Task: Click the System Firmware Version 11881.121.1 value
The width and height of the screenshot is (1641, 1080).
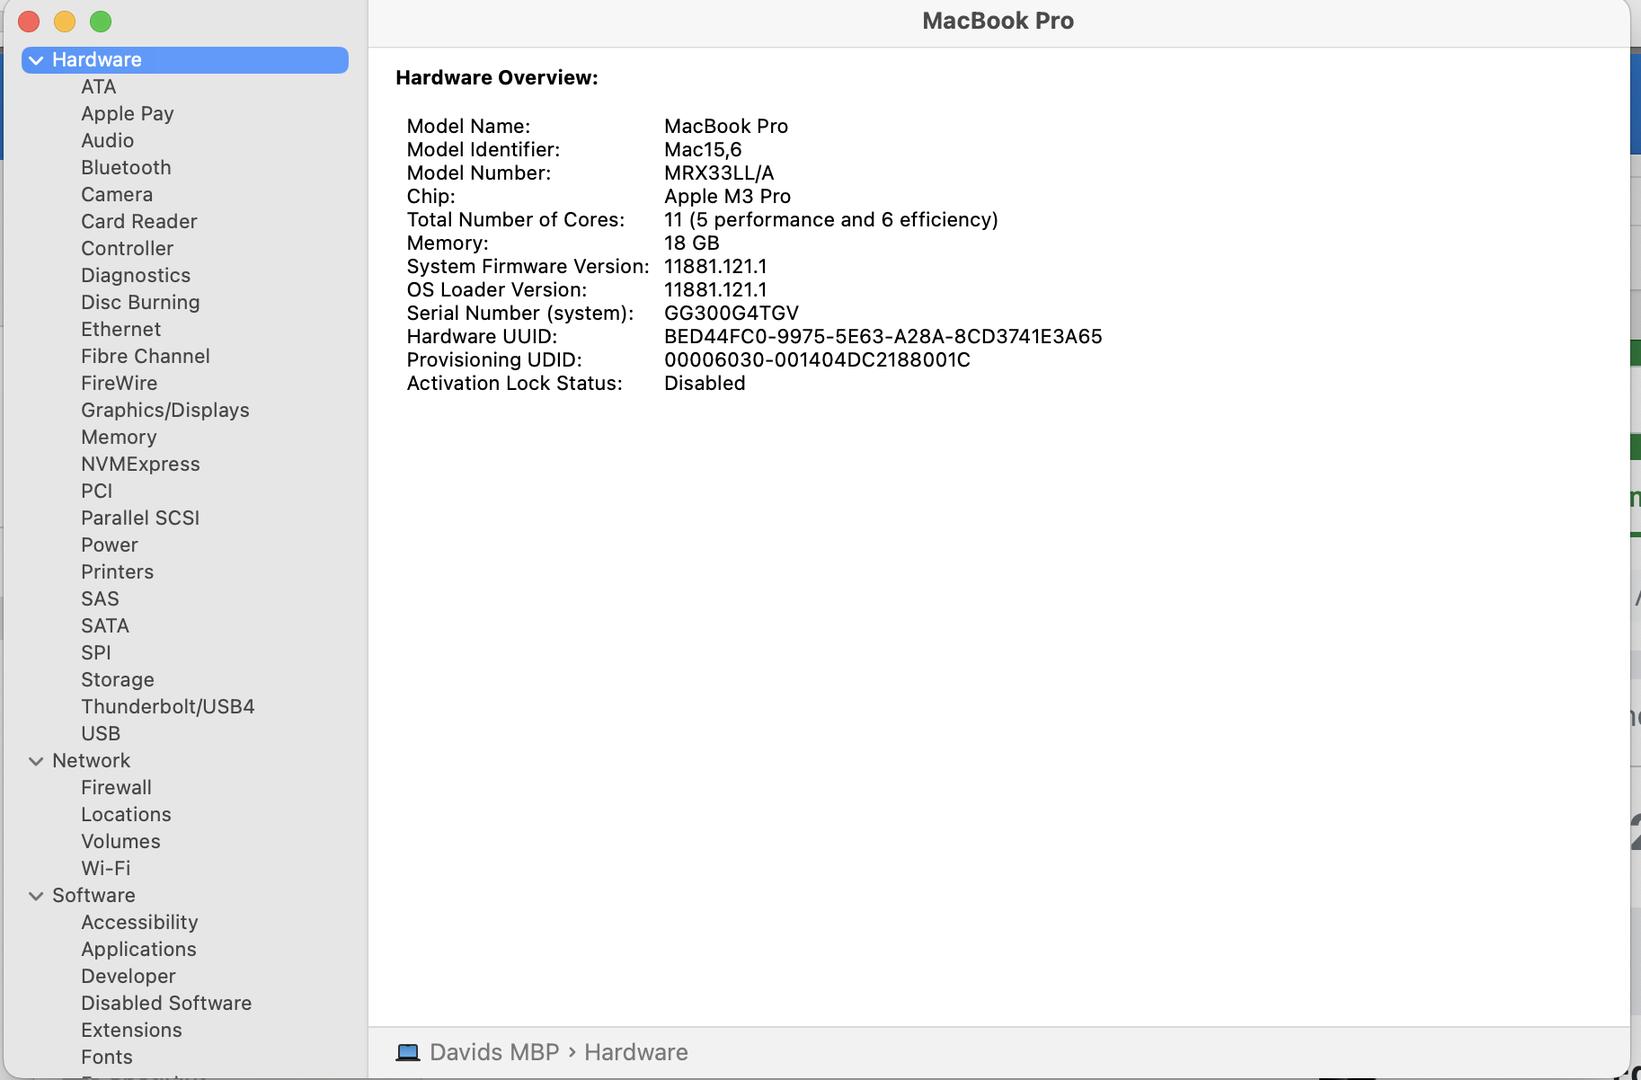Action: [715, 267]
